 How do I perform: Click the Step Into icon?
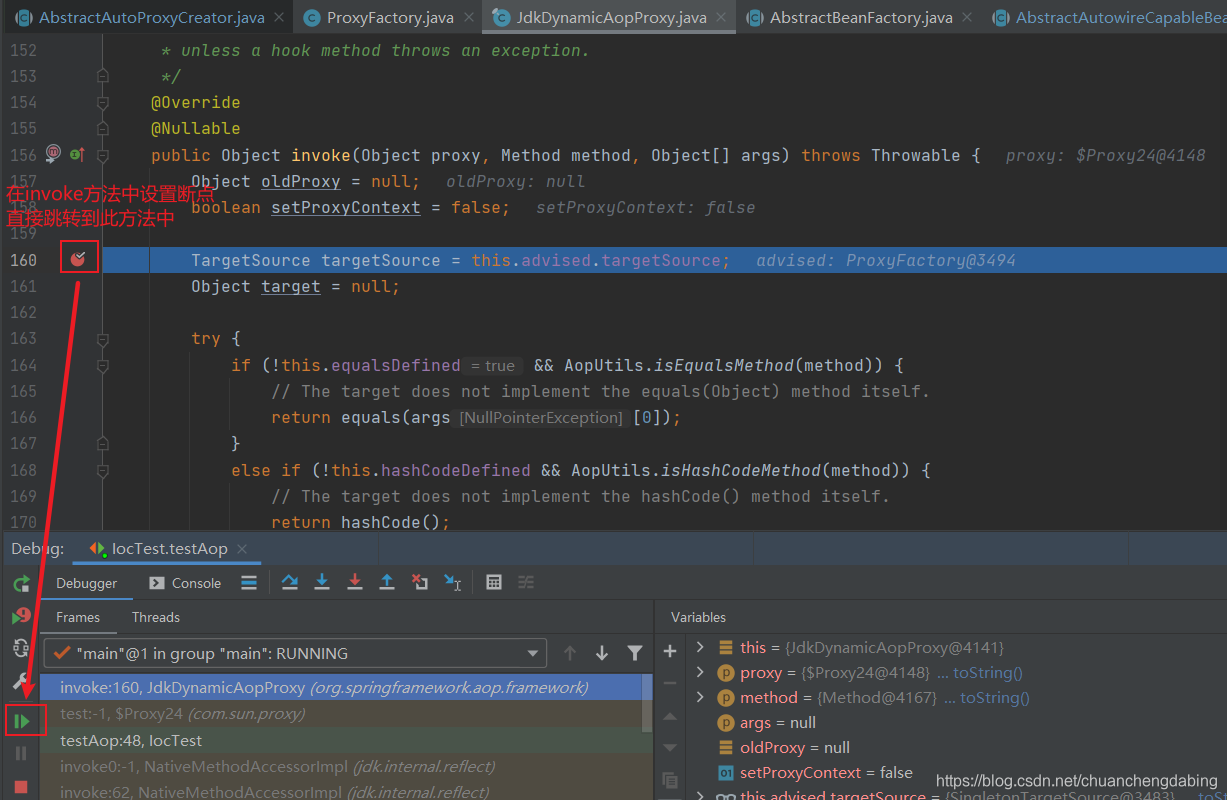click(x=322, y=582)
